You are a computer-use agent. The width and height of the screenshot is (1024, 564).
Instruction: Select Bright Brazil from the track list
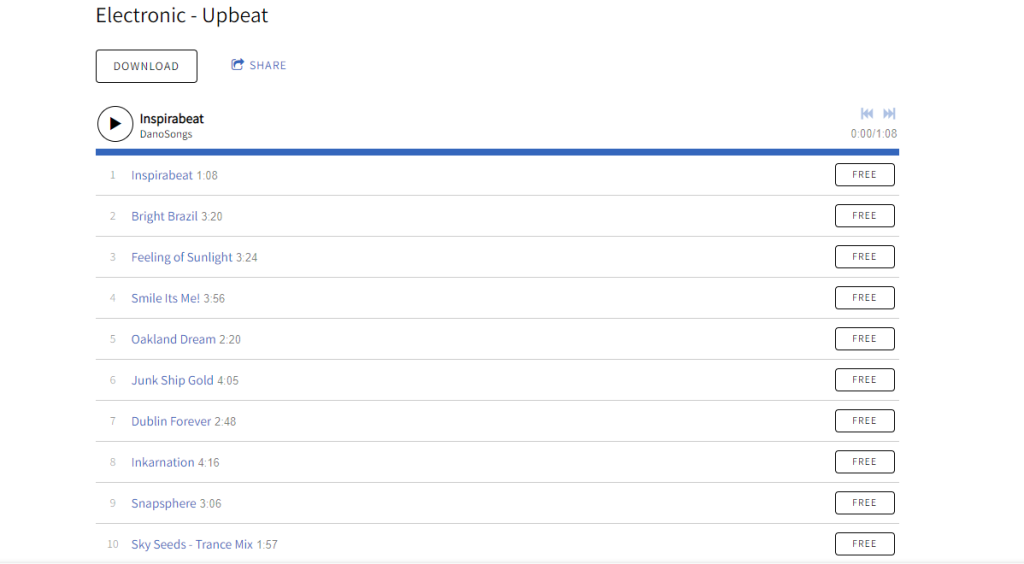pyautogui.click(x=164, y=216)
